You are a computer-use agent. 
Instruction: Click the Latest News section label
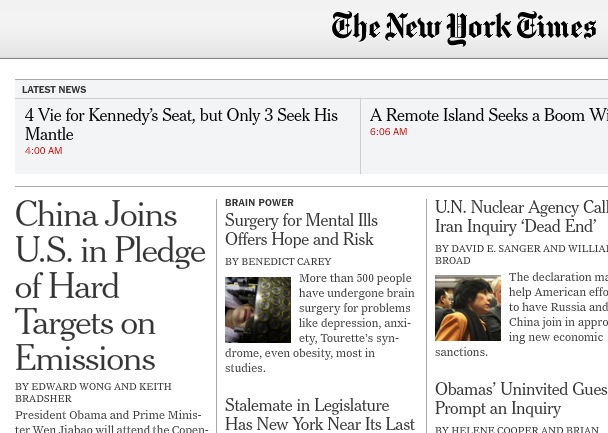[54, 90]
